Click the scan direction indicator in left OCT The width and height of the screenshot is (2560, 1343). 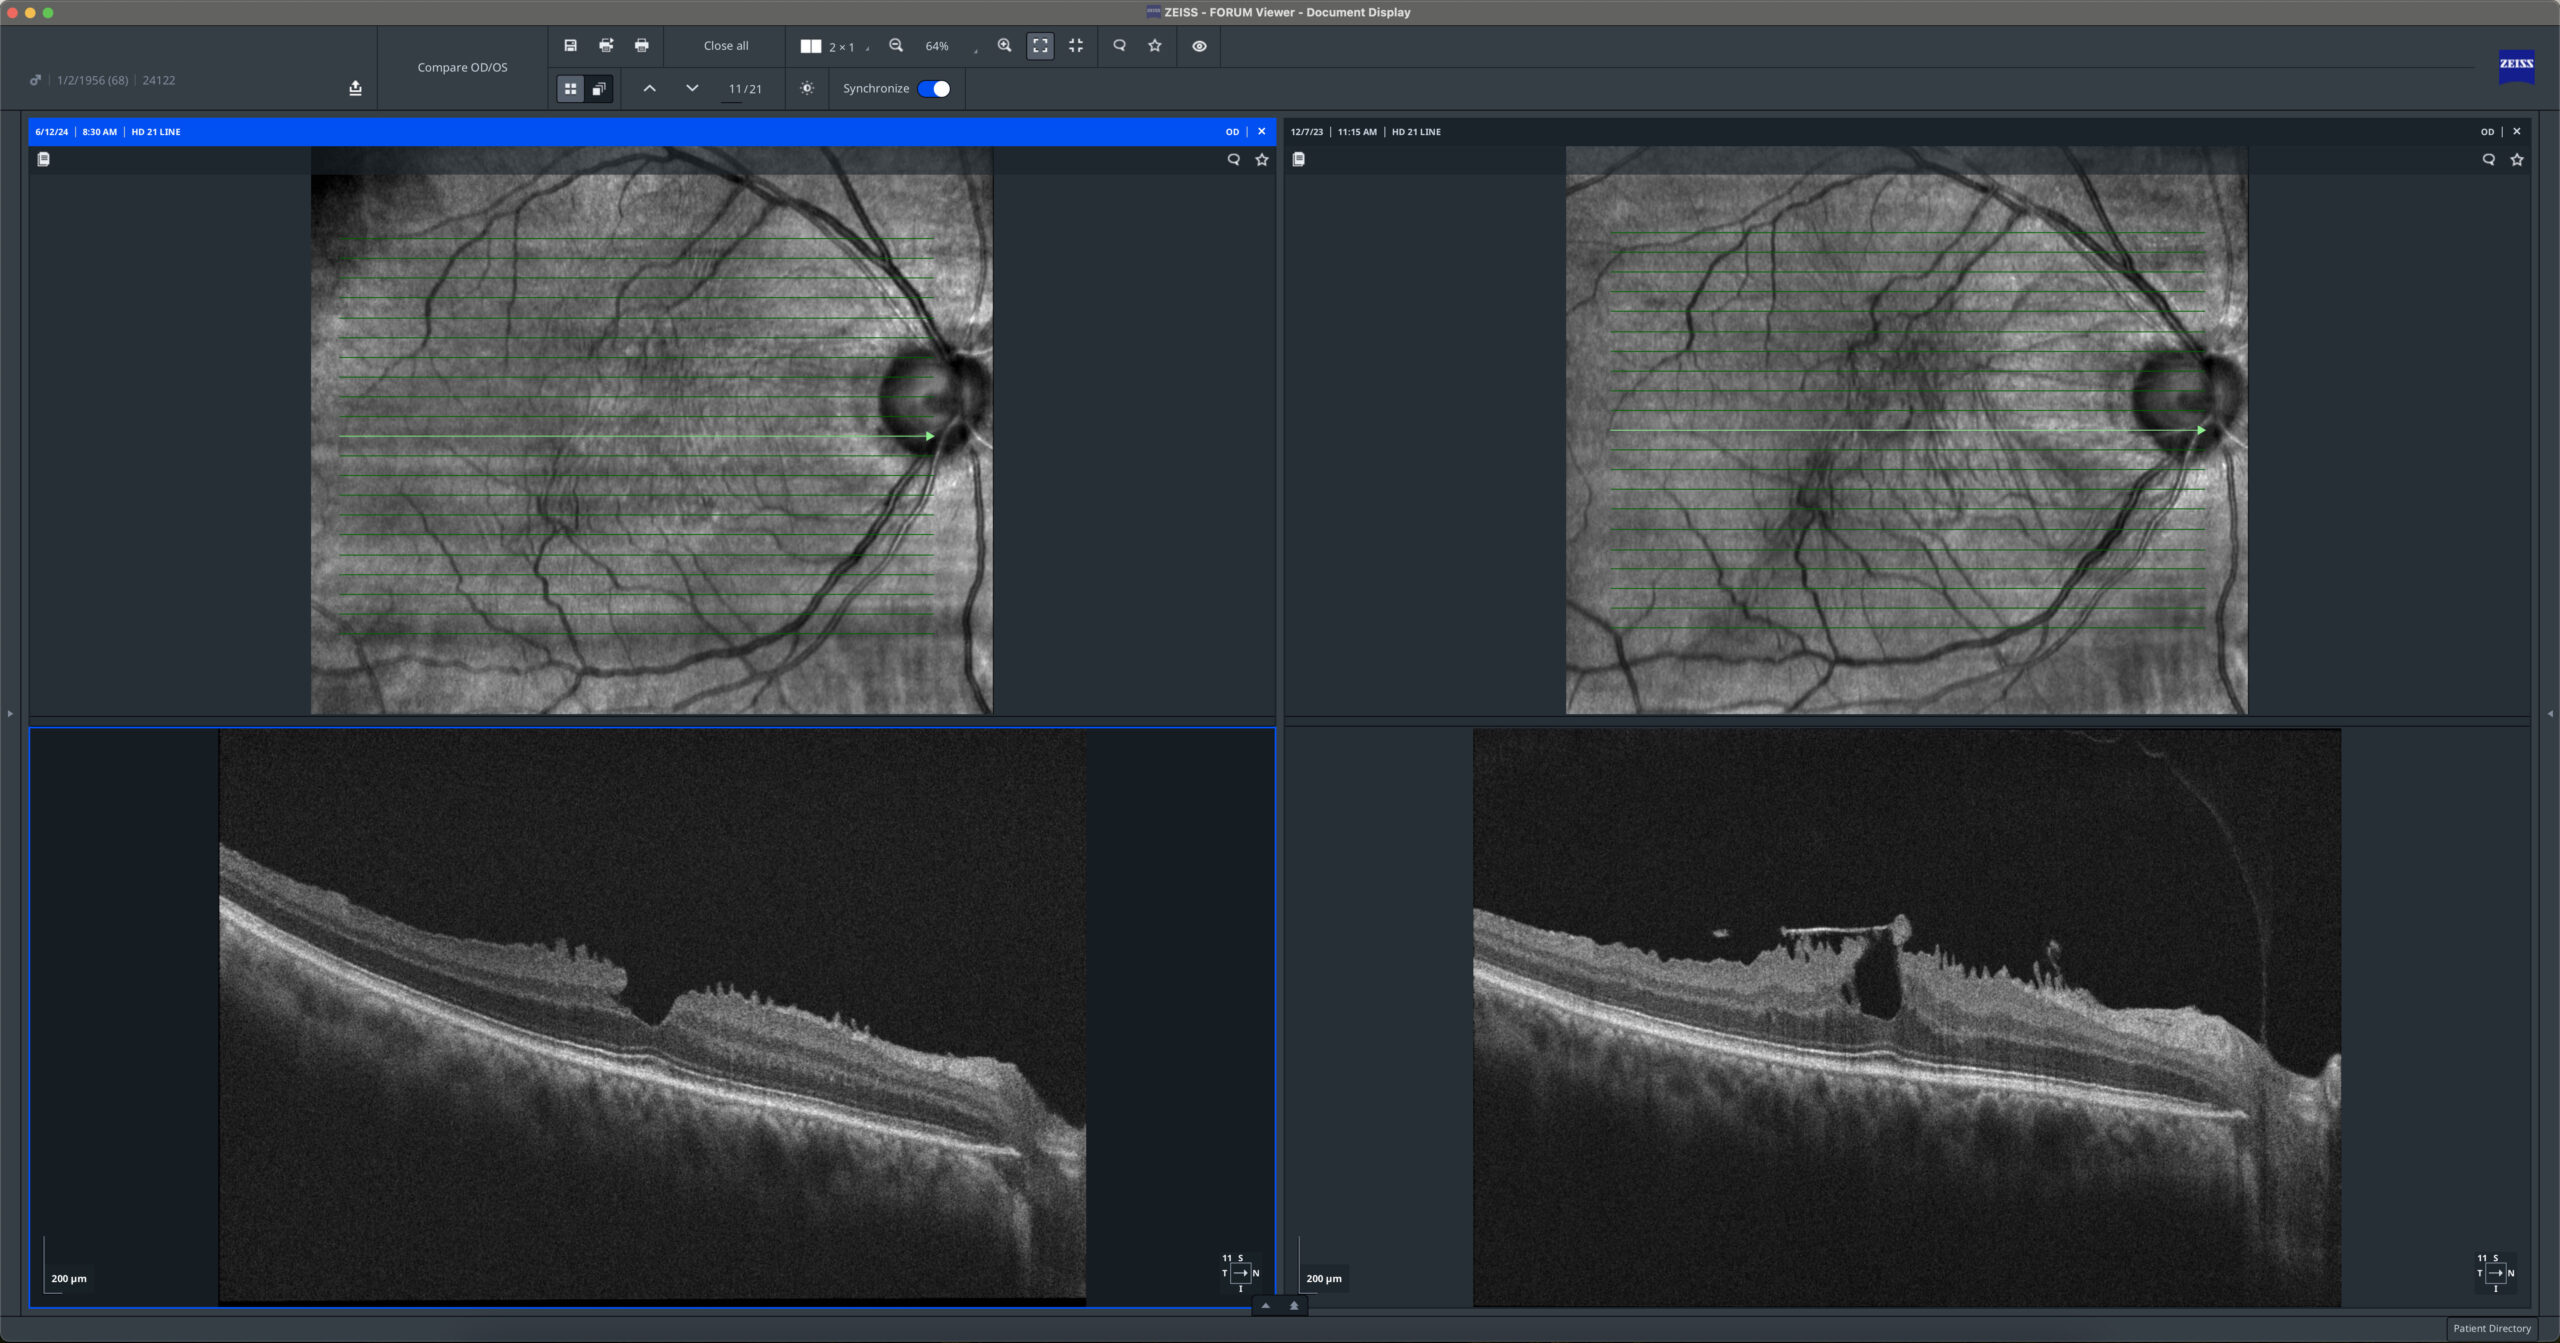pos(1240,1273)
